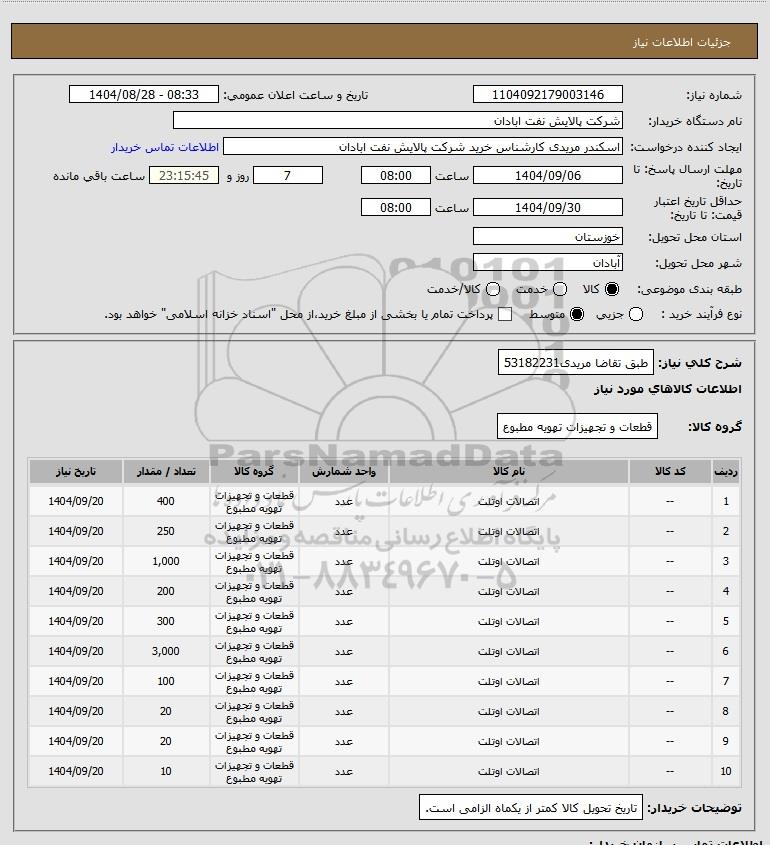
Task: Click the price validity date 1404/09/30 field
Action: click(547, 207)
